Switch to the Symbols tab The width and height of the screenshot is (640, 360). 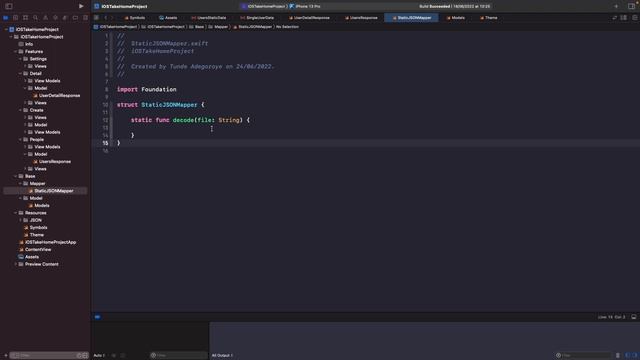[135, 18]
